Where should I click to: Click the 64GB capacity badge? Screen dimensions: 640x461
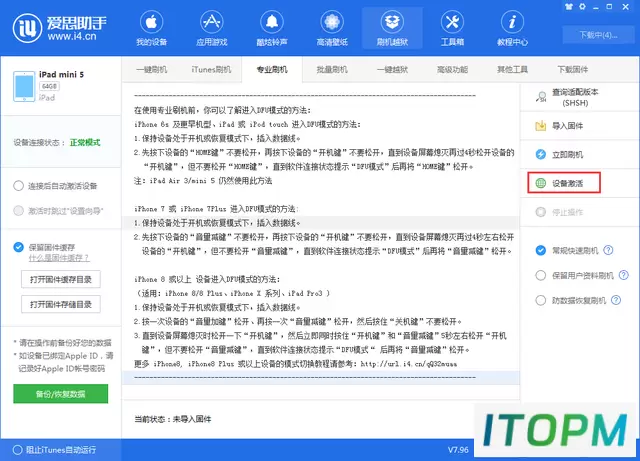pyautogui.click(x=49, y=86)
